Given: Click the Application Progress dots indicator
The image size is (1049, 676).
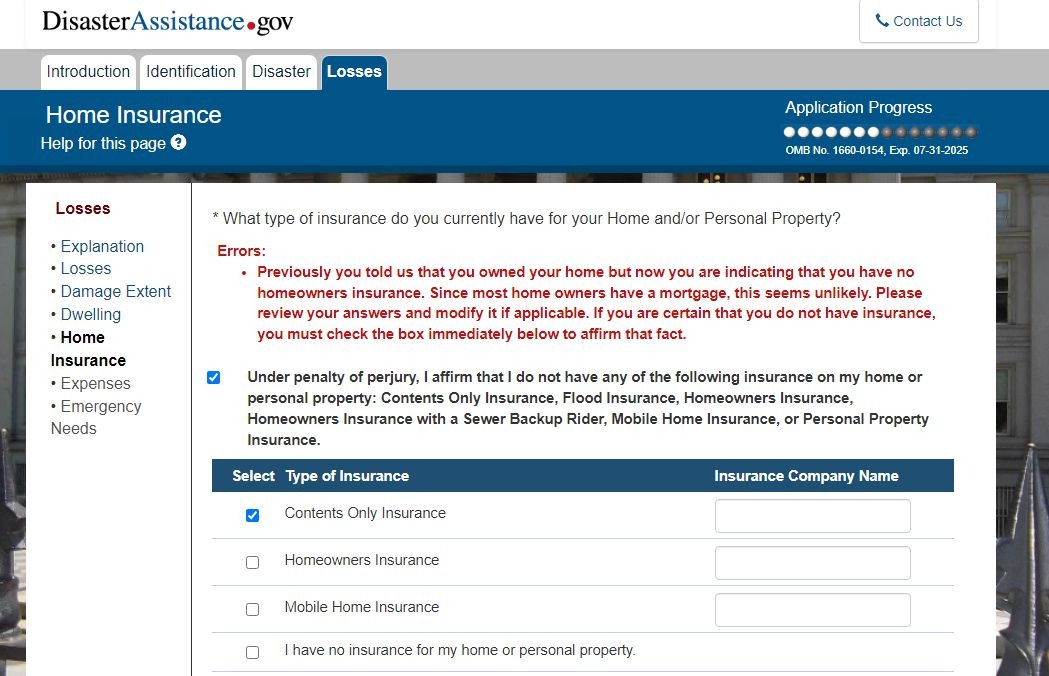Looking at the screenshot, I should click(880, 132).
